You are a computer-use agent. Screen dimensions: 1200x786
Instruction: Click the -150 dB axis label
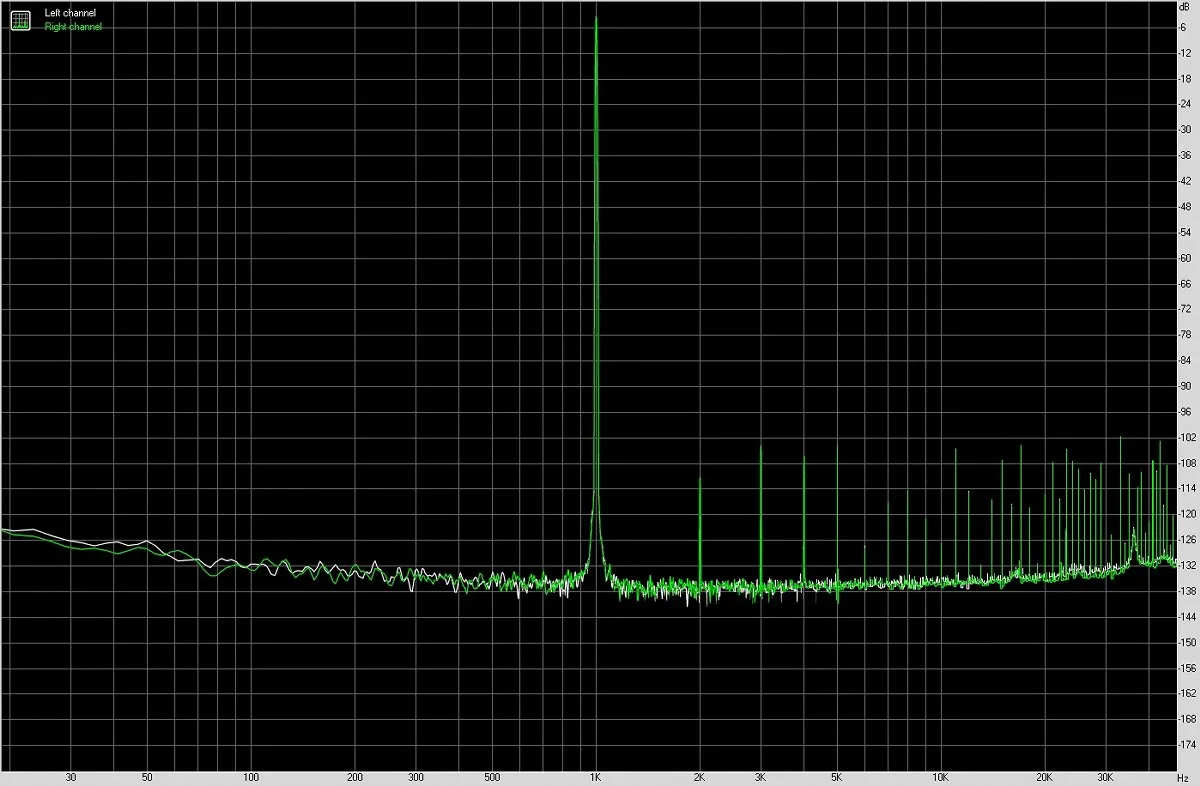tap(1185, 643)
